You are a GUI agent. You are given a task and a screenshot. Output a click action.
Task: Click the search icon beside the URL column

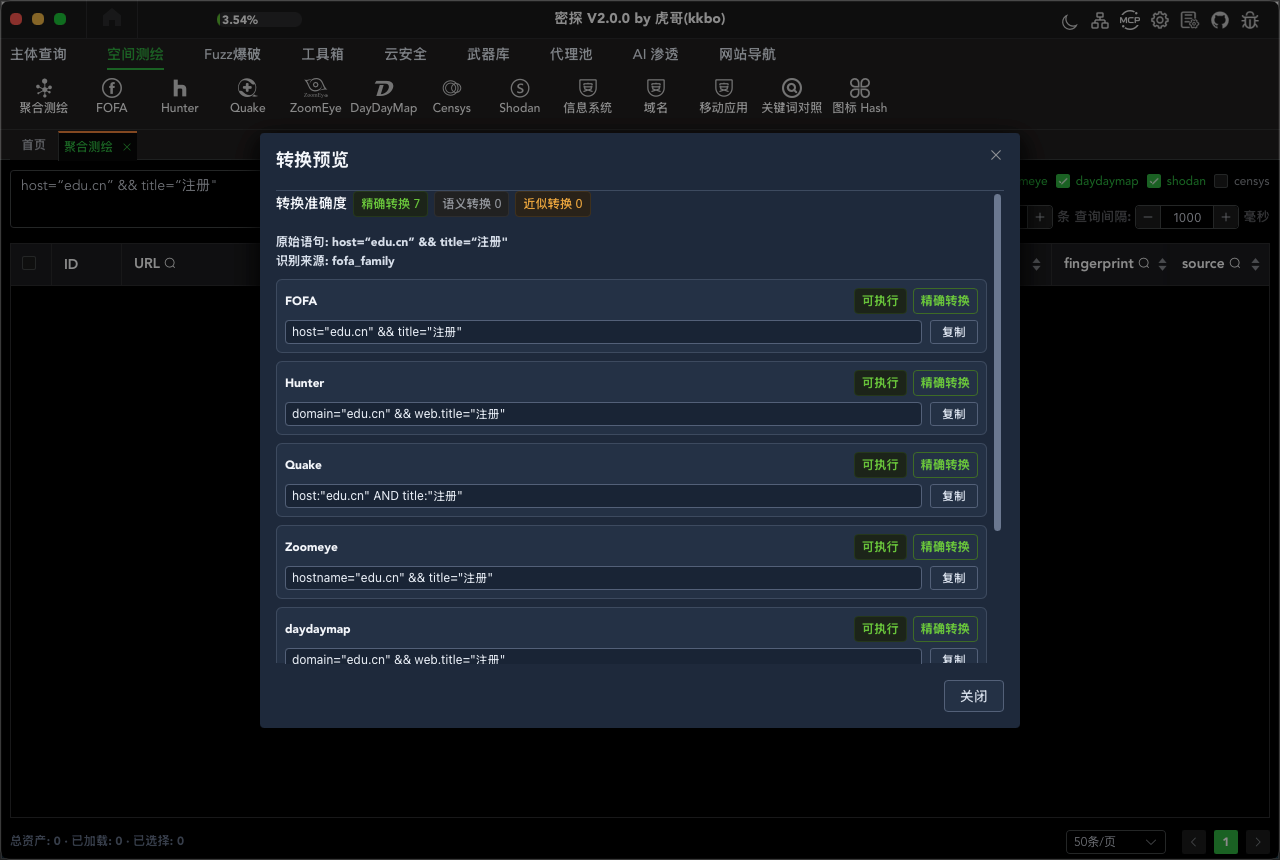tap(170, 264)
